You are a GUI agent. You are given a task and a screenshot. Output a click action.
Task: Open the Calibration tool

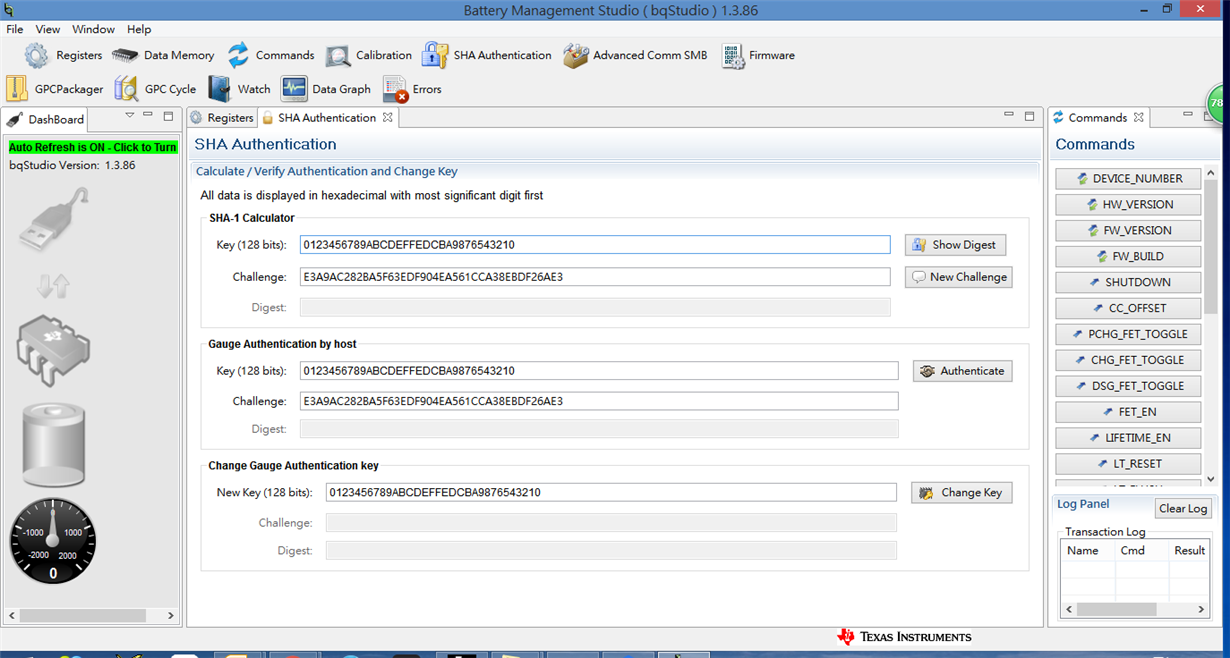tap(369, 55)
